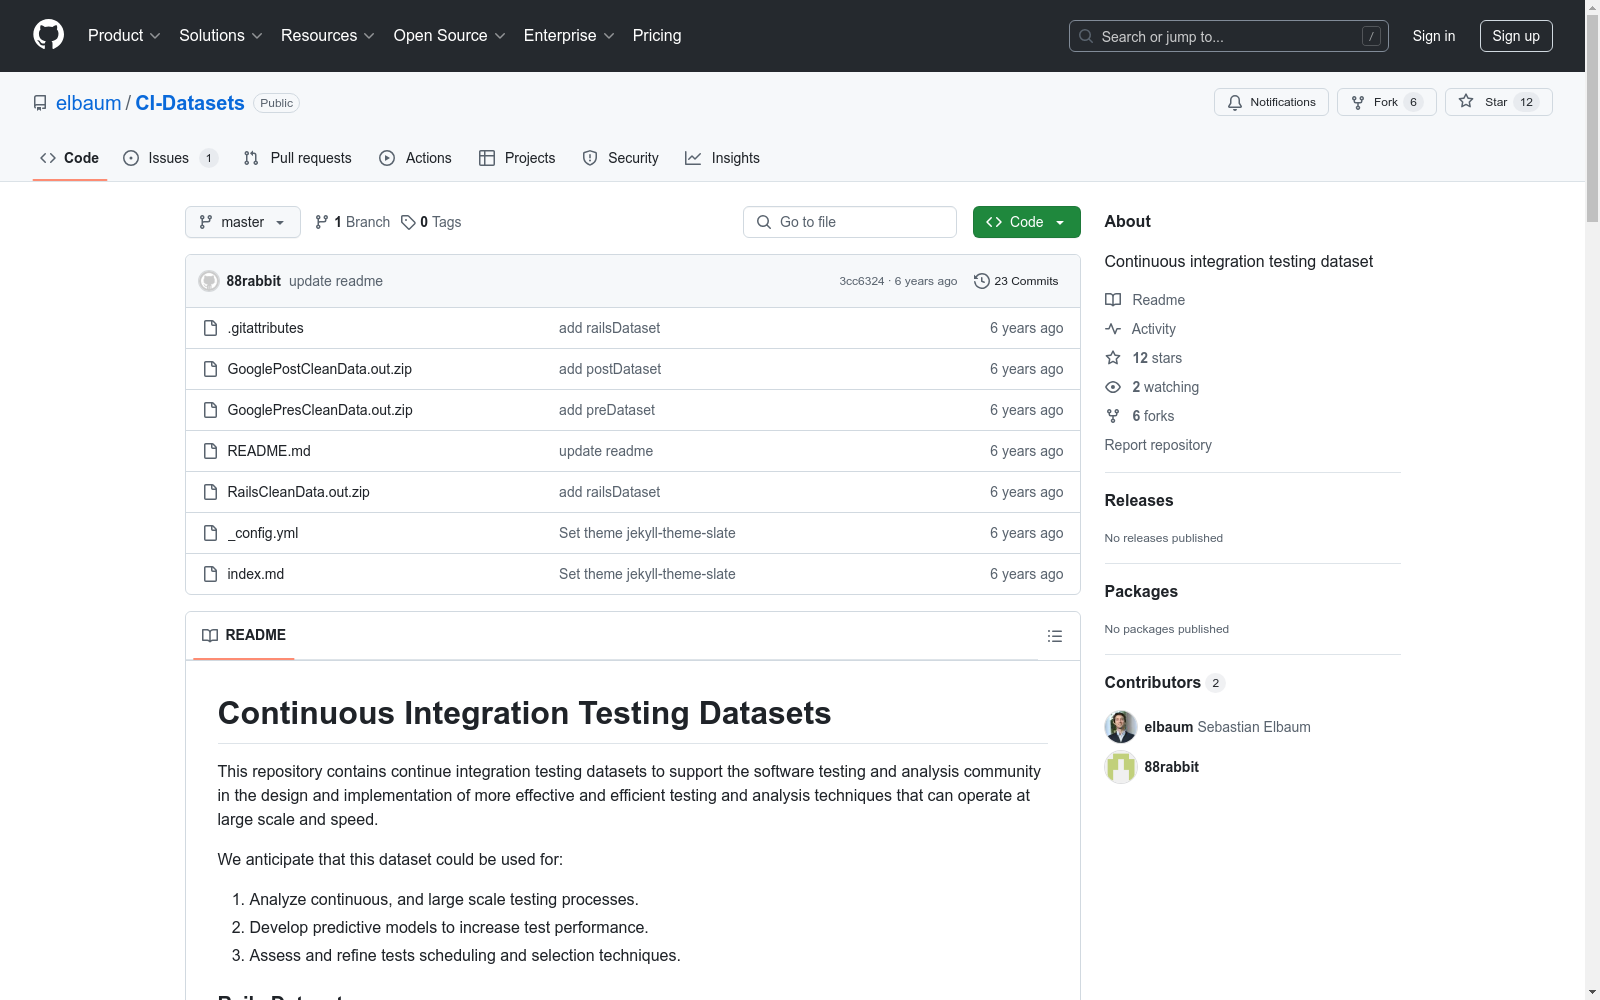The height and width of the screenshot is (1000, 1600).
Task: Switch to the Insights tab
Action: 723,158
